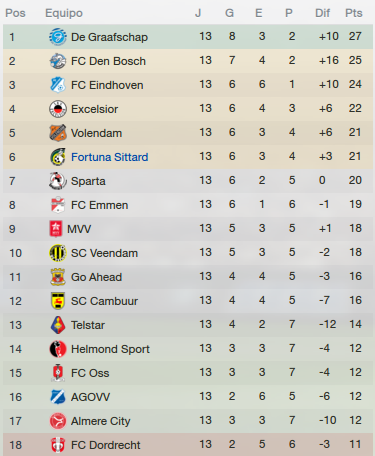Open the Fortuna Sittard team link
375x456 pixels.
point(109,157)
